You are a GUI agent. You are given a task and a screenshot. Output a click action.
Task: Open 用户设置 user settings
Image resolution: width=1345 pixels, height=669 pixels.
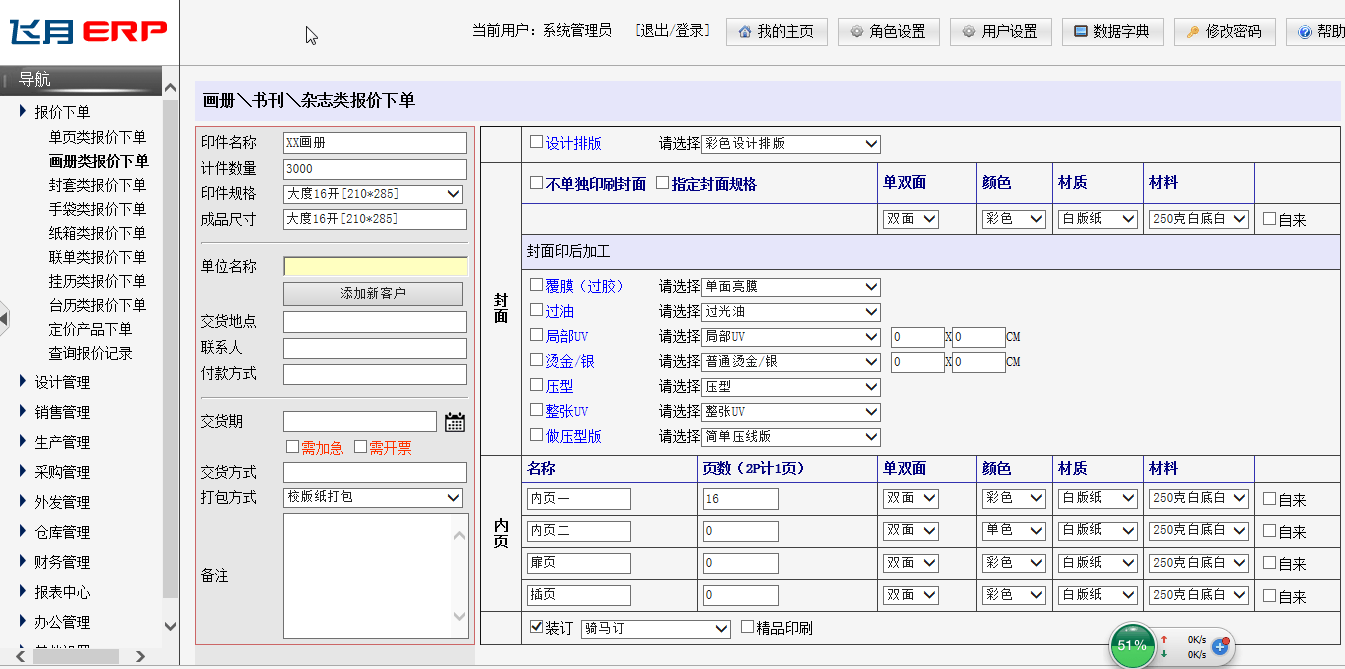click(x=1000, y=32)
